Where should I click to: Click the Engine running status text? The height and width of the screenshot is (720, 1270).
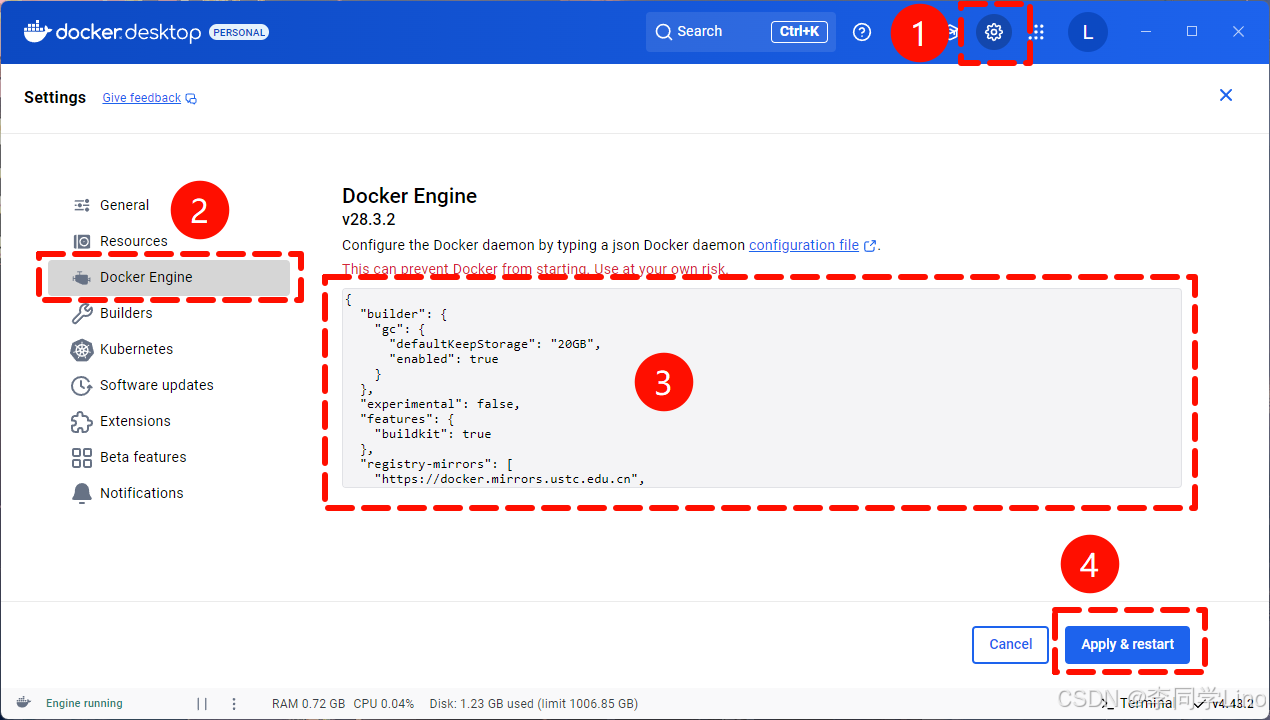(84, 704)
